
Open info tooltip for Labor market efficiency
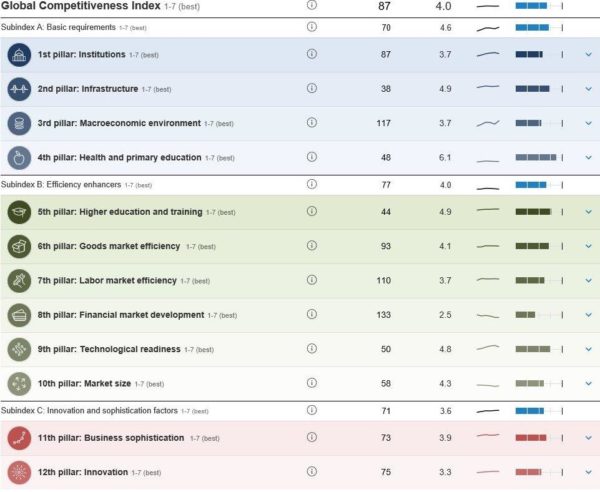click(x=312, y=280)
